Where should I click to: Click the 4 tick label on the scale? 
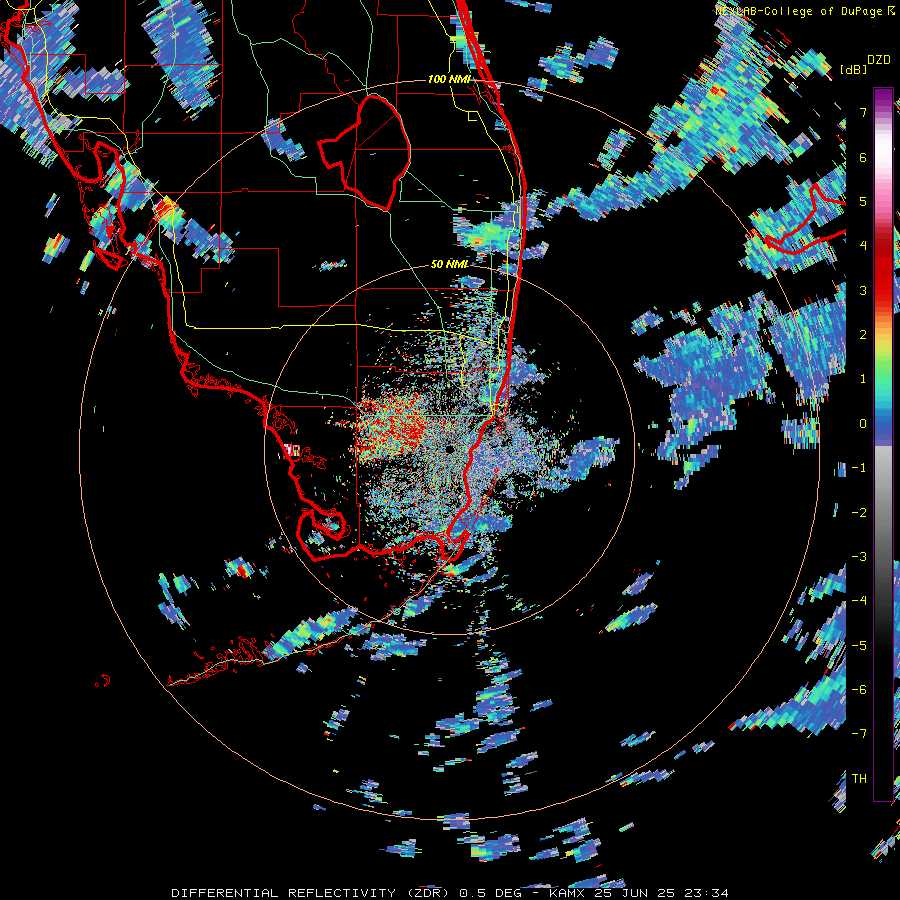coord(863,246)
